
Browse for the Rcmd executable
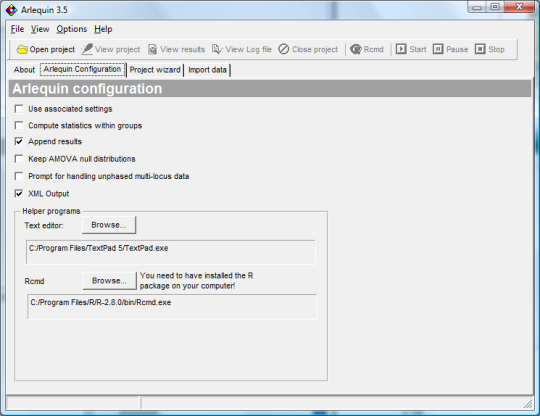point(109,281)
